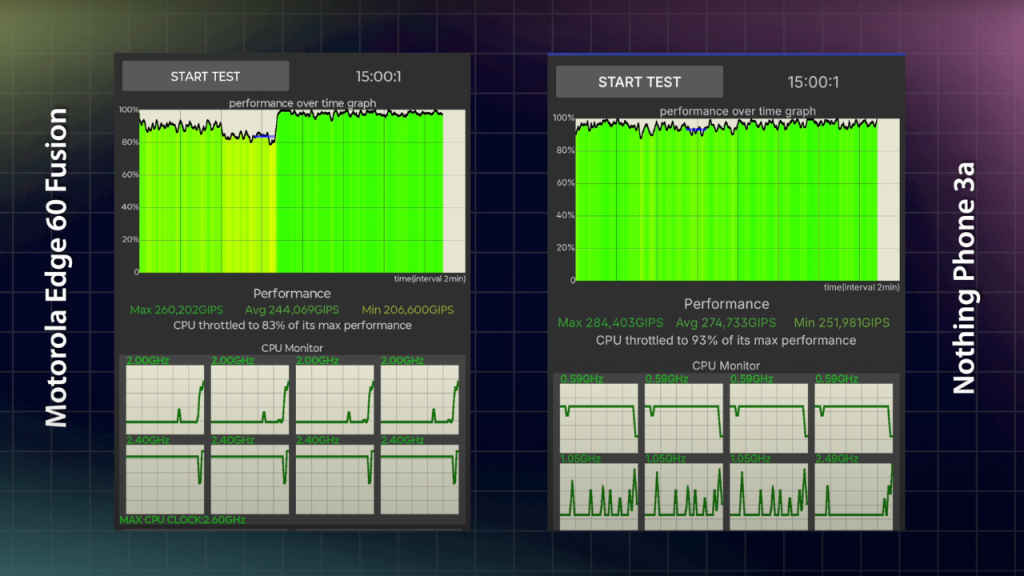
Task: Click the "Min 251,981GIPS" value
Action: point(842,323)
